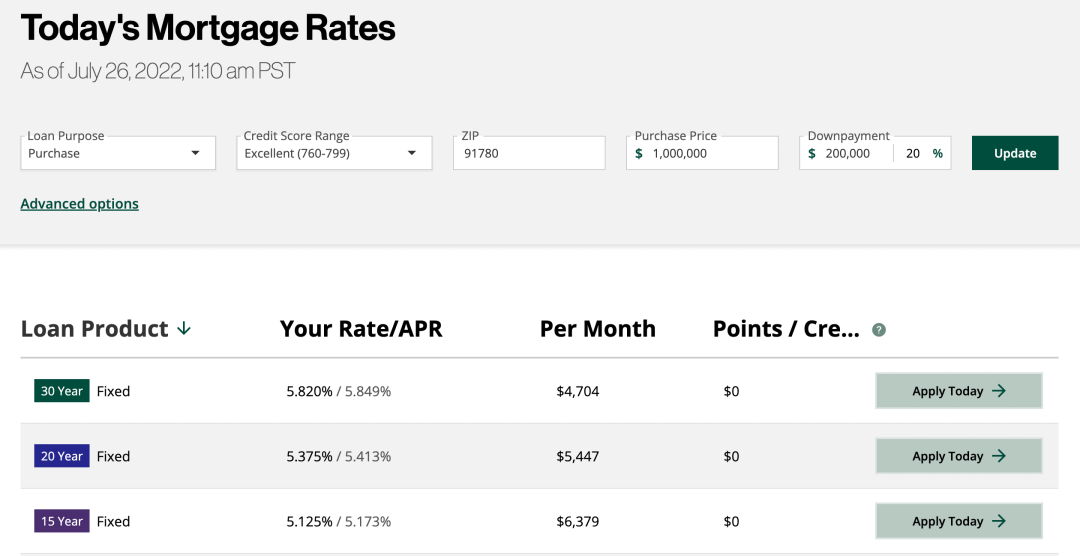Expand the Credit Score Range dropdown
The height and width of the screenshot is (556, 1080).
334,154
